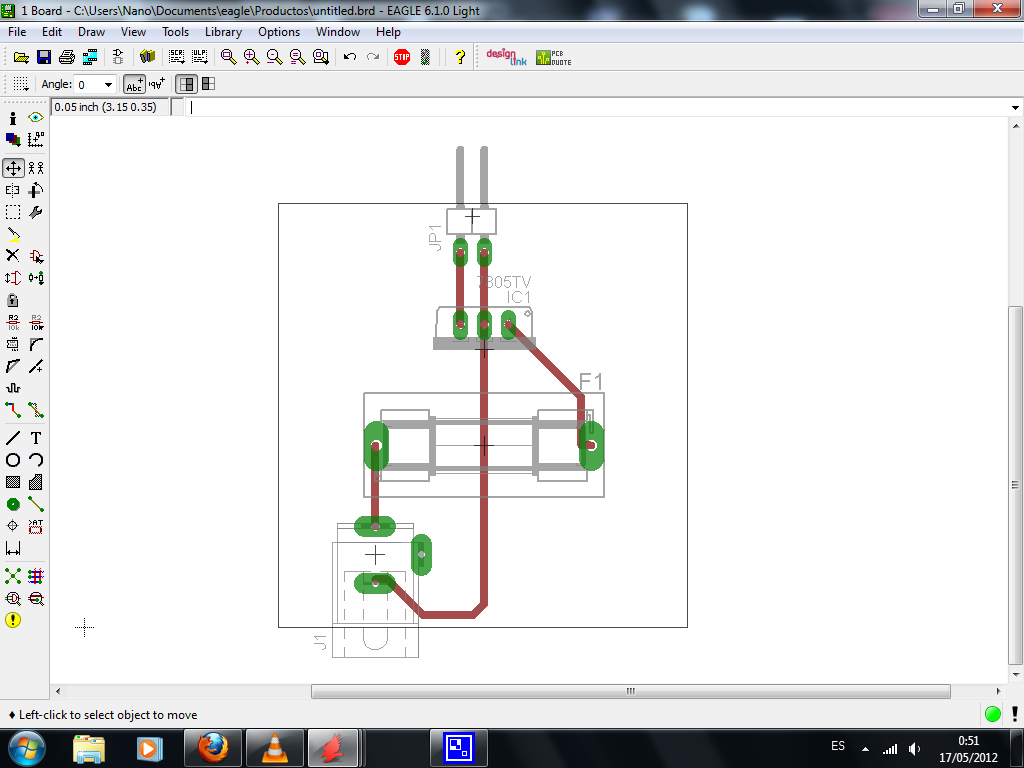Run the ERC check

pyautogui.click(x=13, y=598)
